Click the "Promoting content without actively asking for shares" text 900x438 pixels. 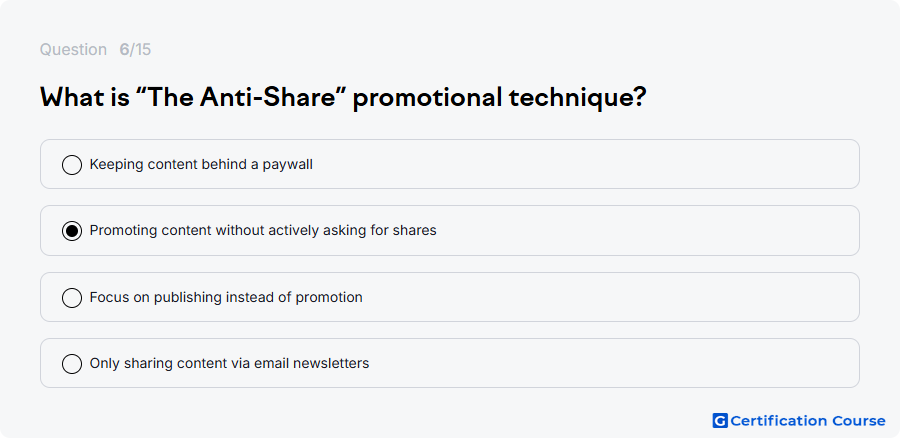[263, 230]
